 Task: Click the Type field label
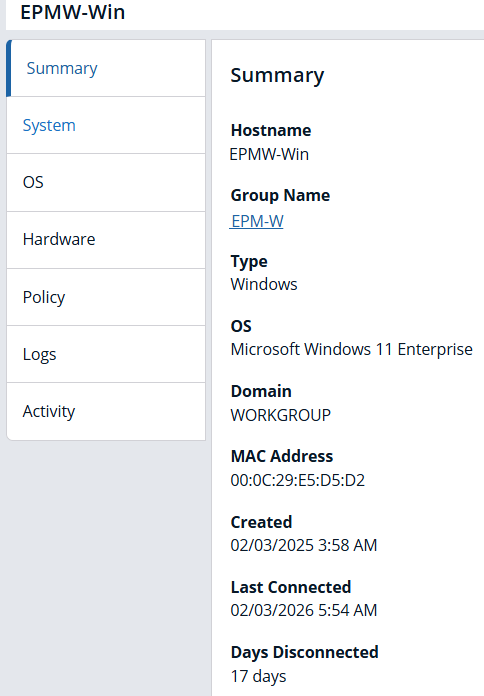[x=249, y=261]
